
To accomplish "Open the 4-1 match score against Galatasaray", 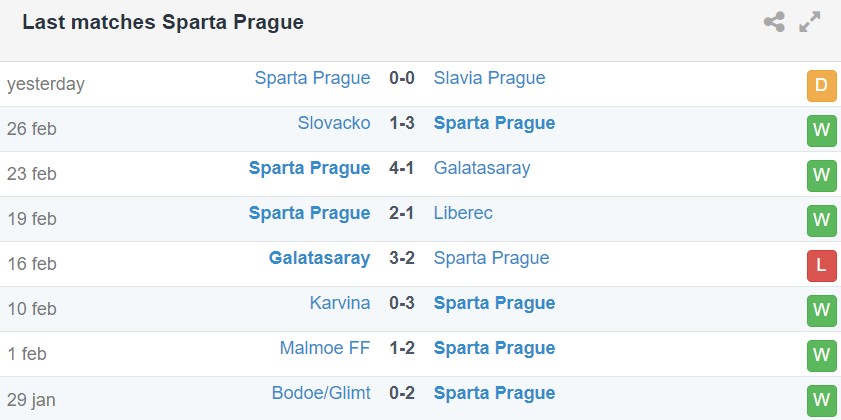I will tap(402, 168).
